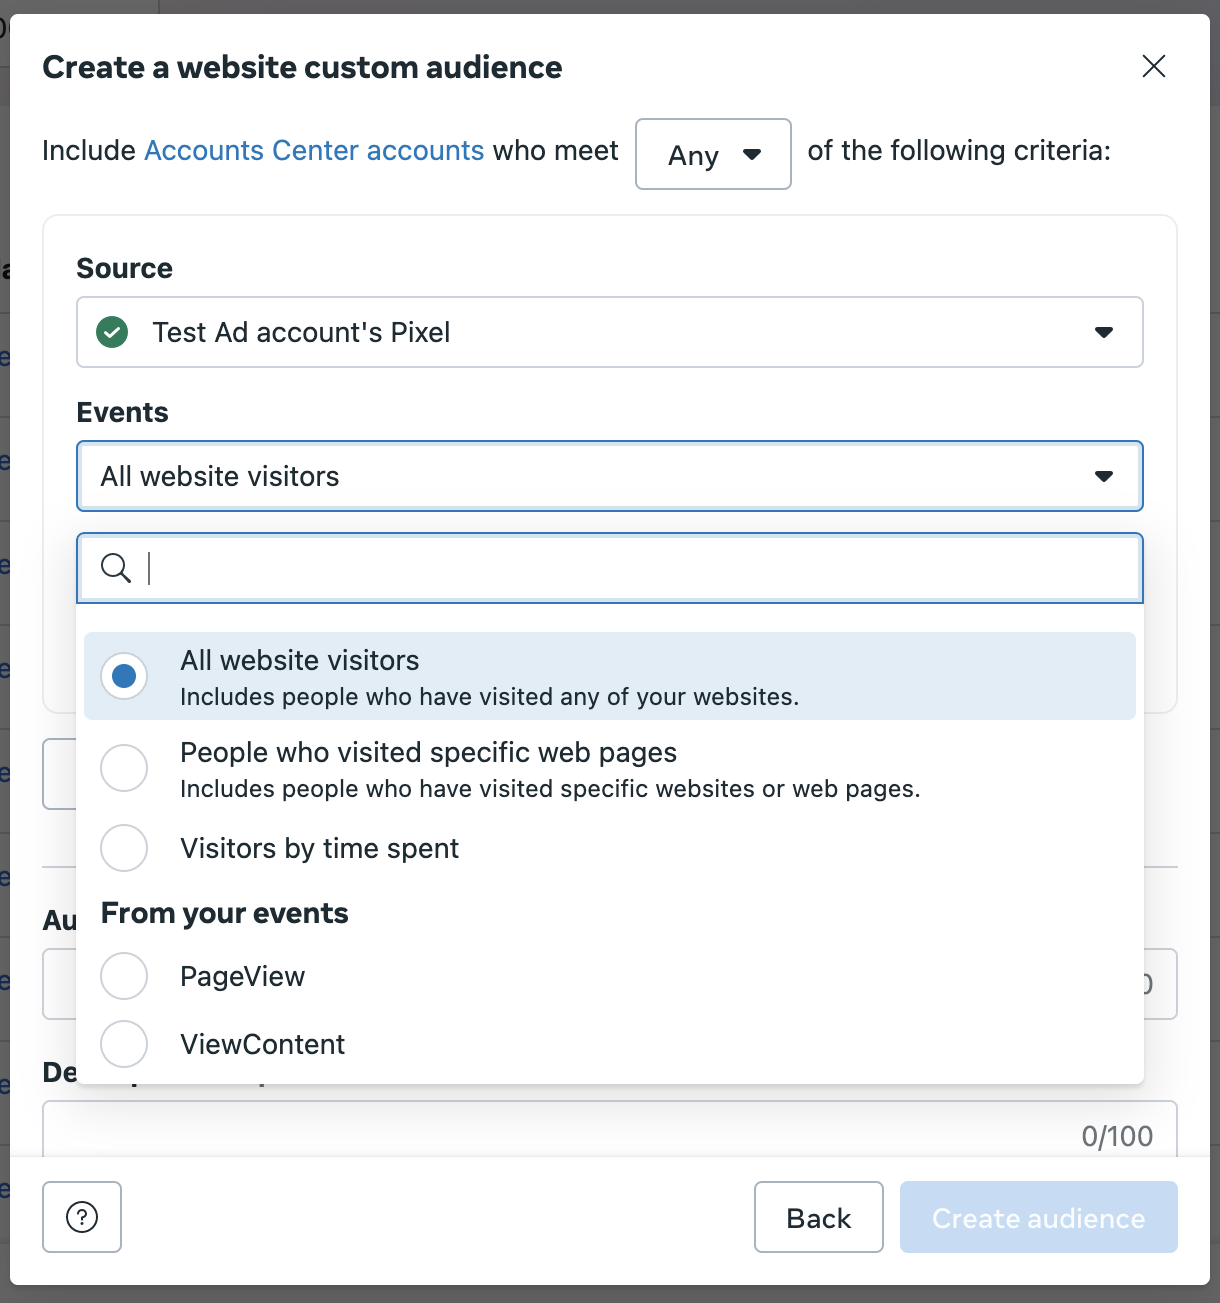This screenshot has height=1303, width=1220.
Task: Focus the events search input field
Action: [x=610, y=568]
